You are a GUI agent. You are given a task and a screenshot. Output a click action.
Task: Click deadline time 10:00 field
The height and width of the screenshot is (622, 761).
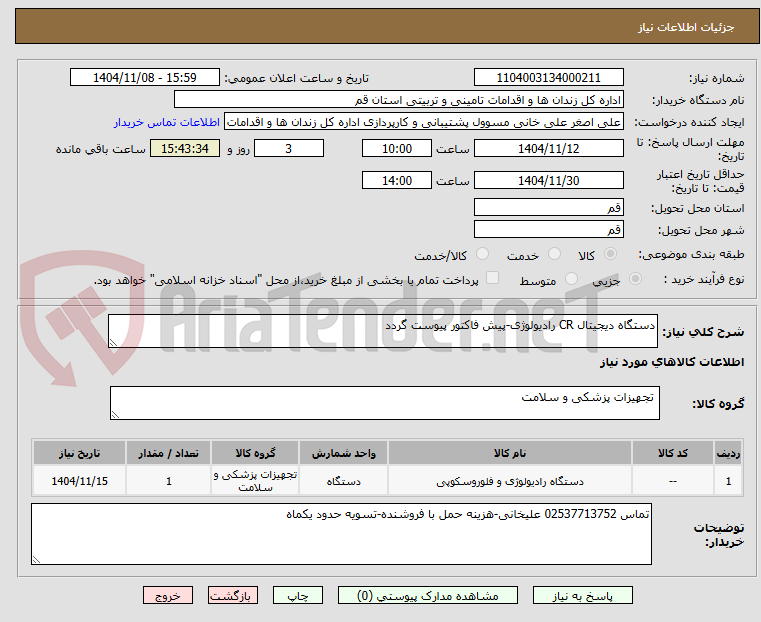pos(397,148)
